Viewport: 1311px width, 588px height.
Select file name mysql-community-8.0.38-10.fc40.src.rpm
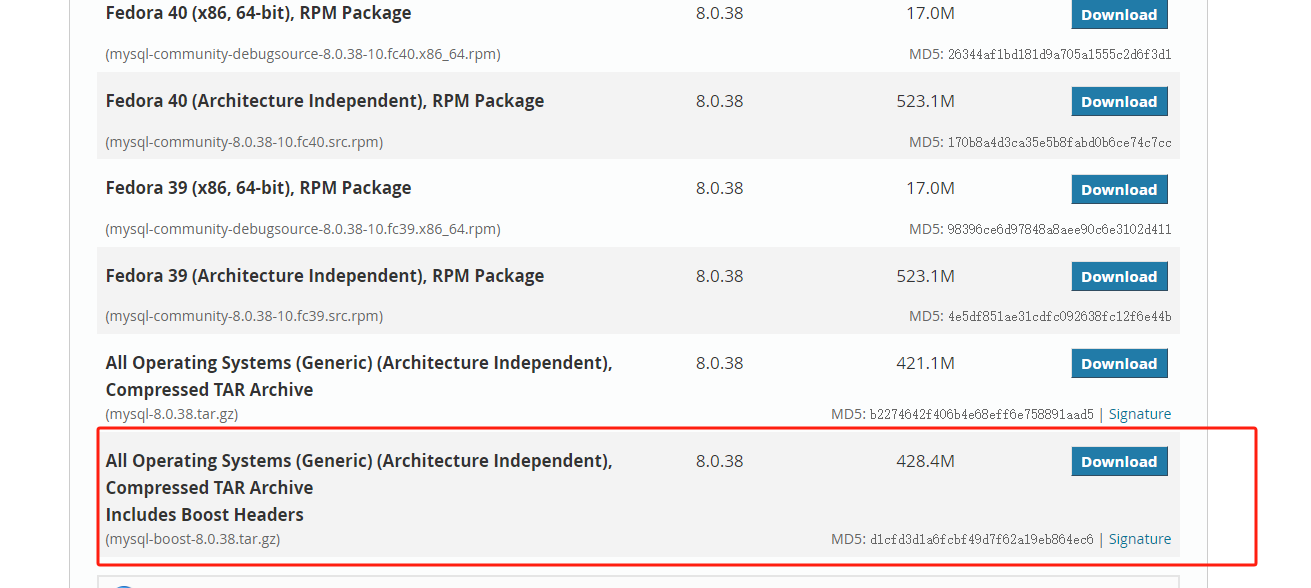(x=244, y=142)
